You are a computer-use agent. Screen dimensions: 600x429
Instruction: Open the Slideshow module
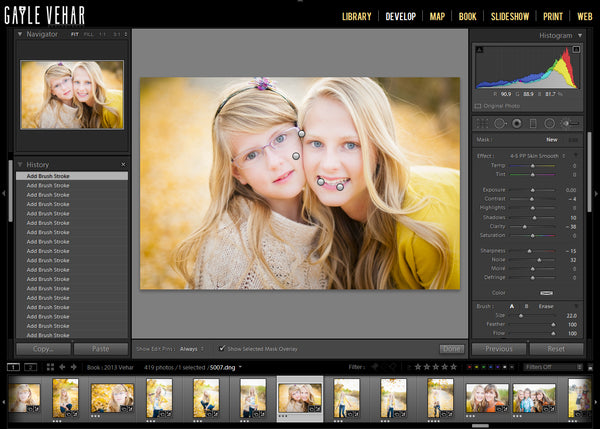(510, 16)
